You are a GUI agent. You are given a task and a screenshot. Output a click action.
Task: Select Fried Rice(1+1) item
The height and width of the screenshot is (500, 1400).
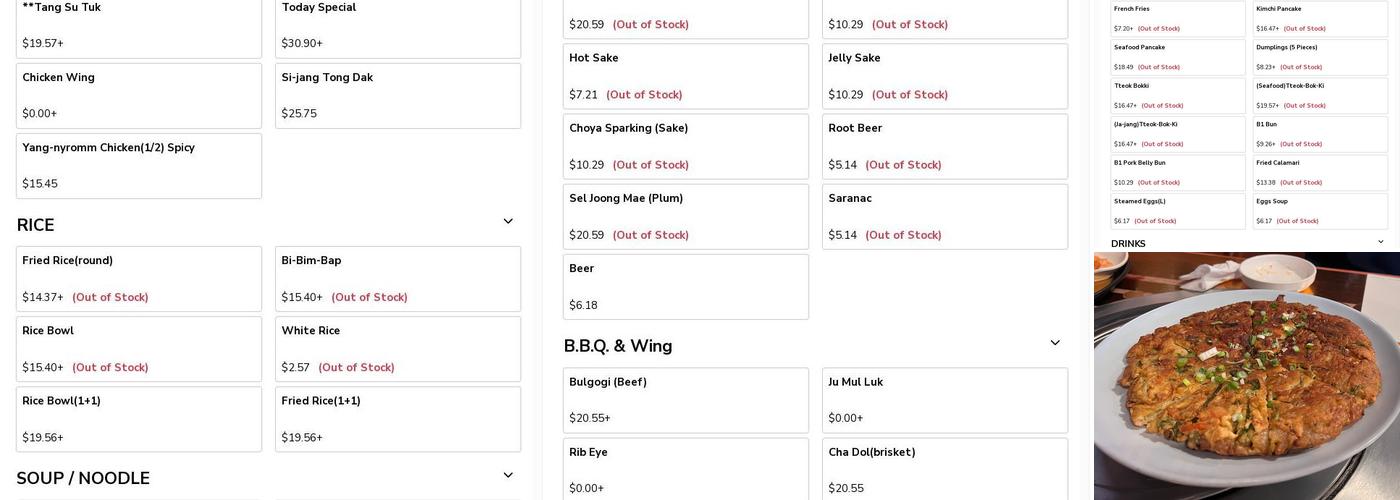coord(398,419)
